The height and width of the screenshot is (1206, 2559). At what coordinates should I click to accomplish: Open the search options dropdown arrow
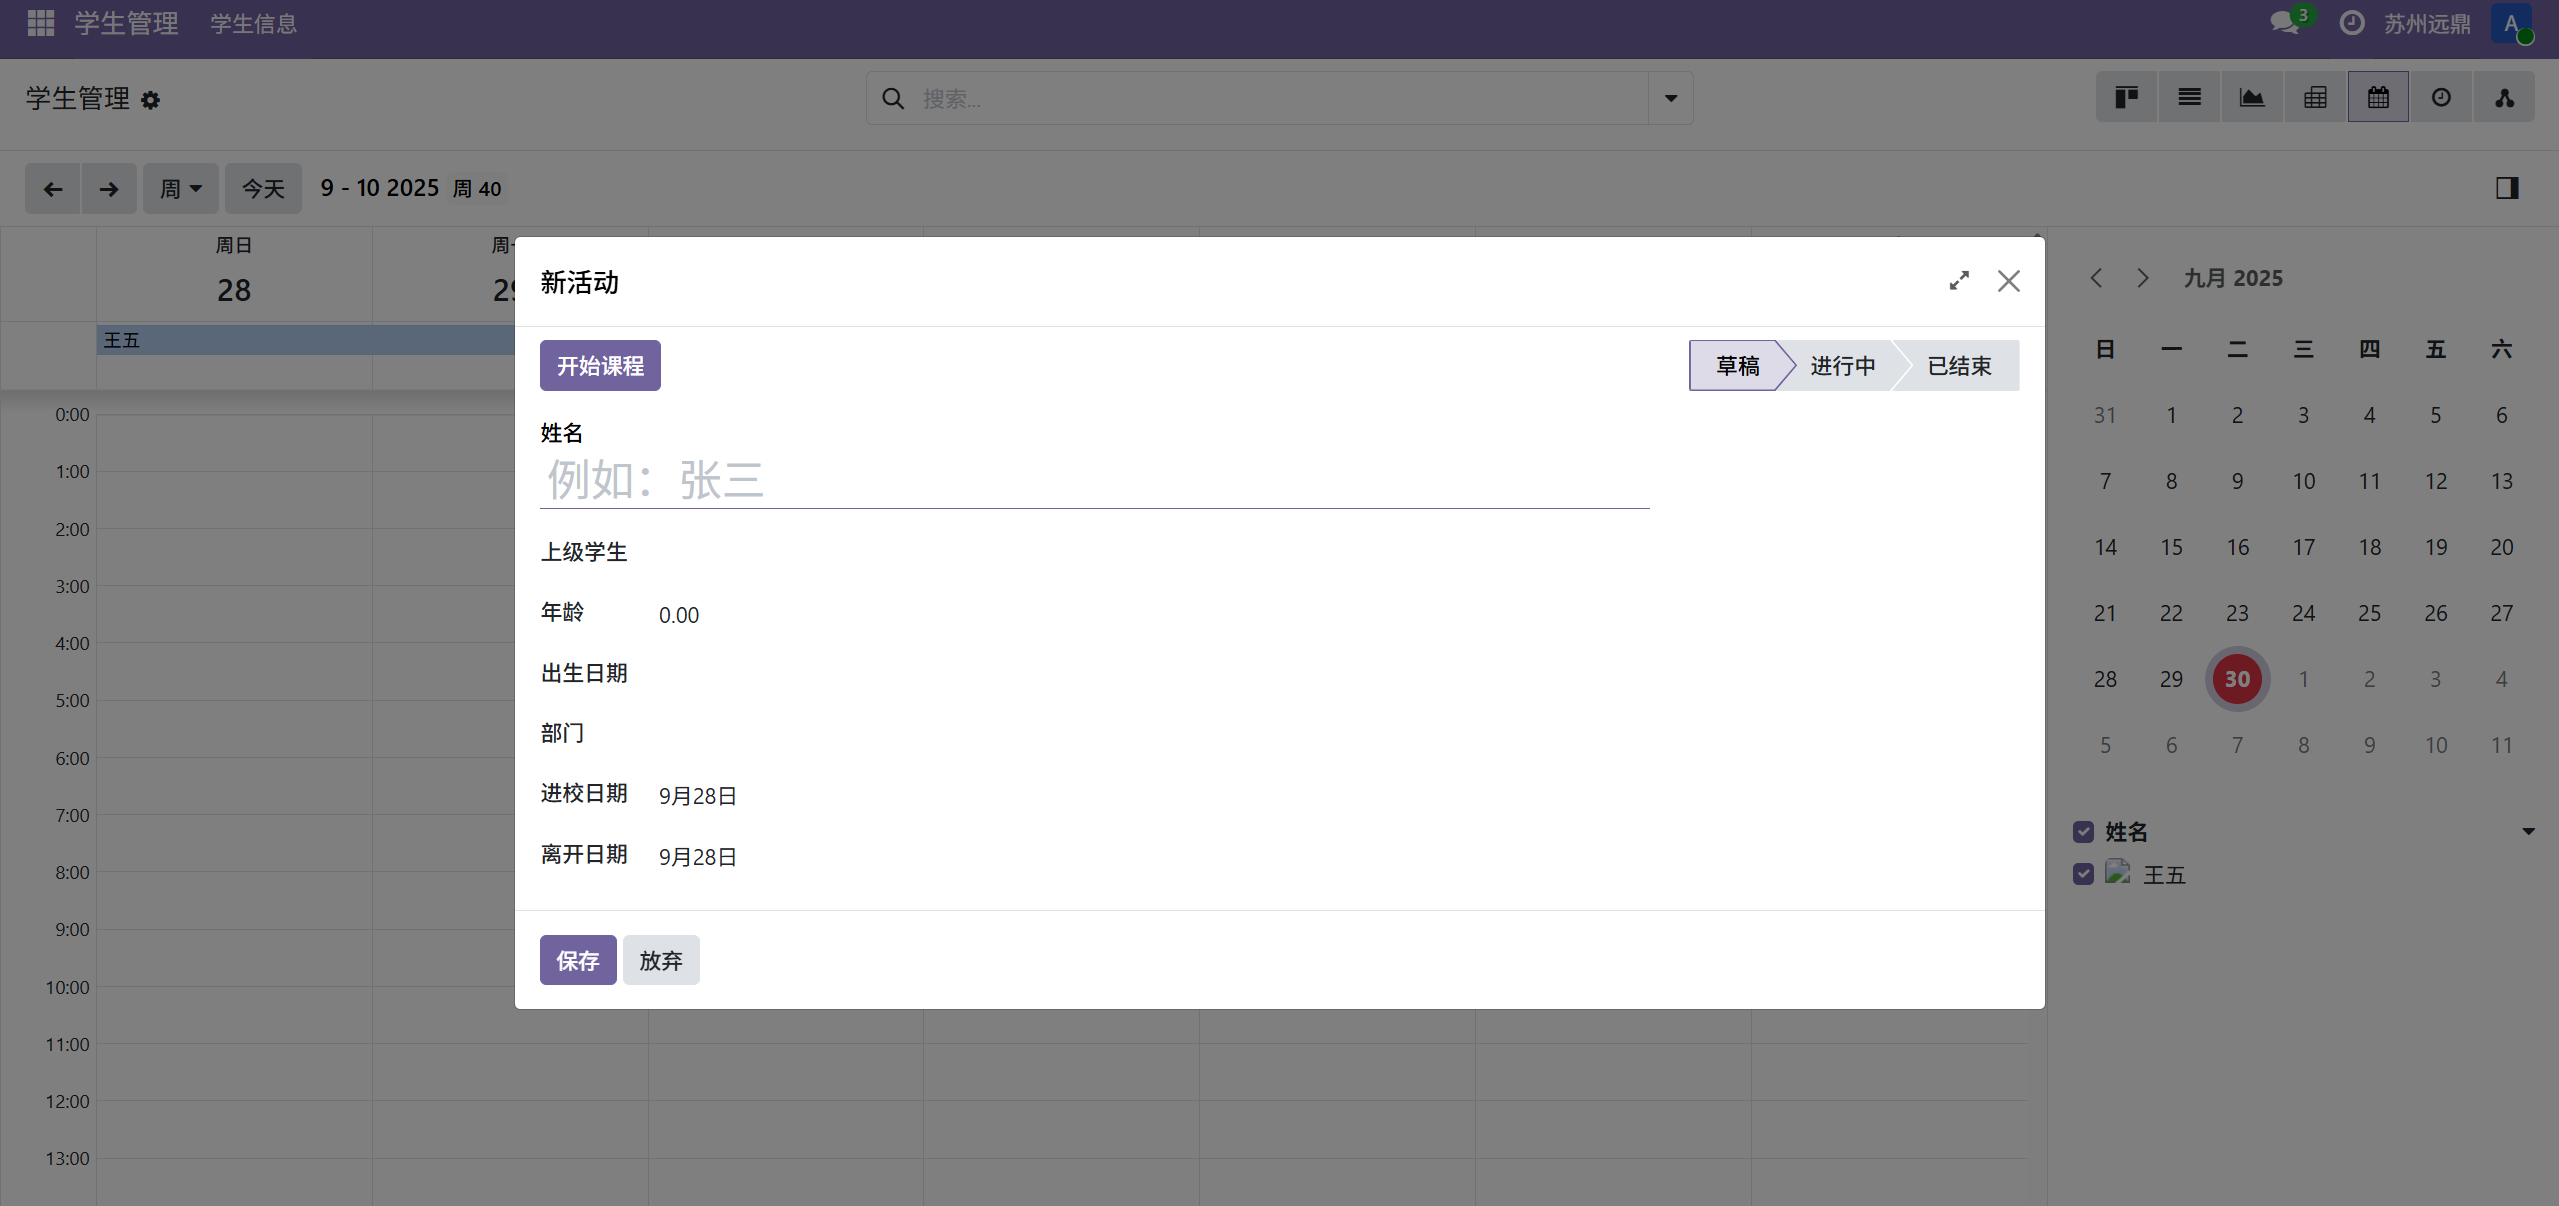click(x=1670, y=98)
